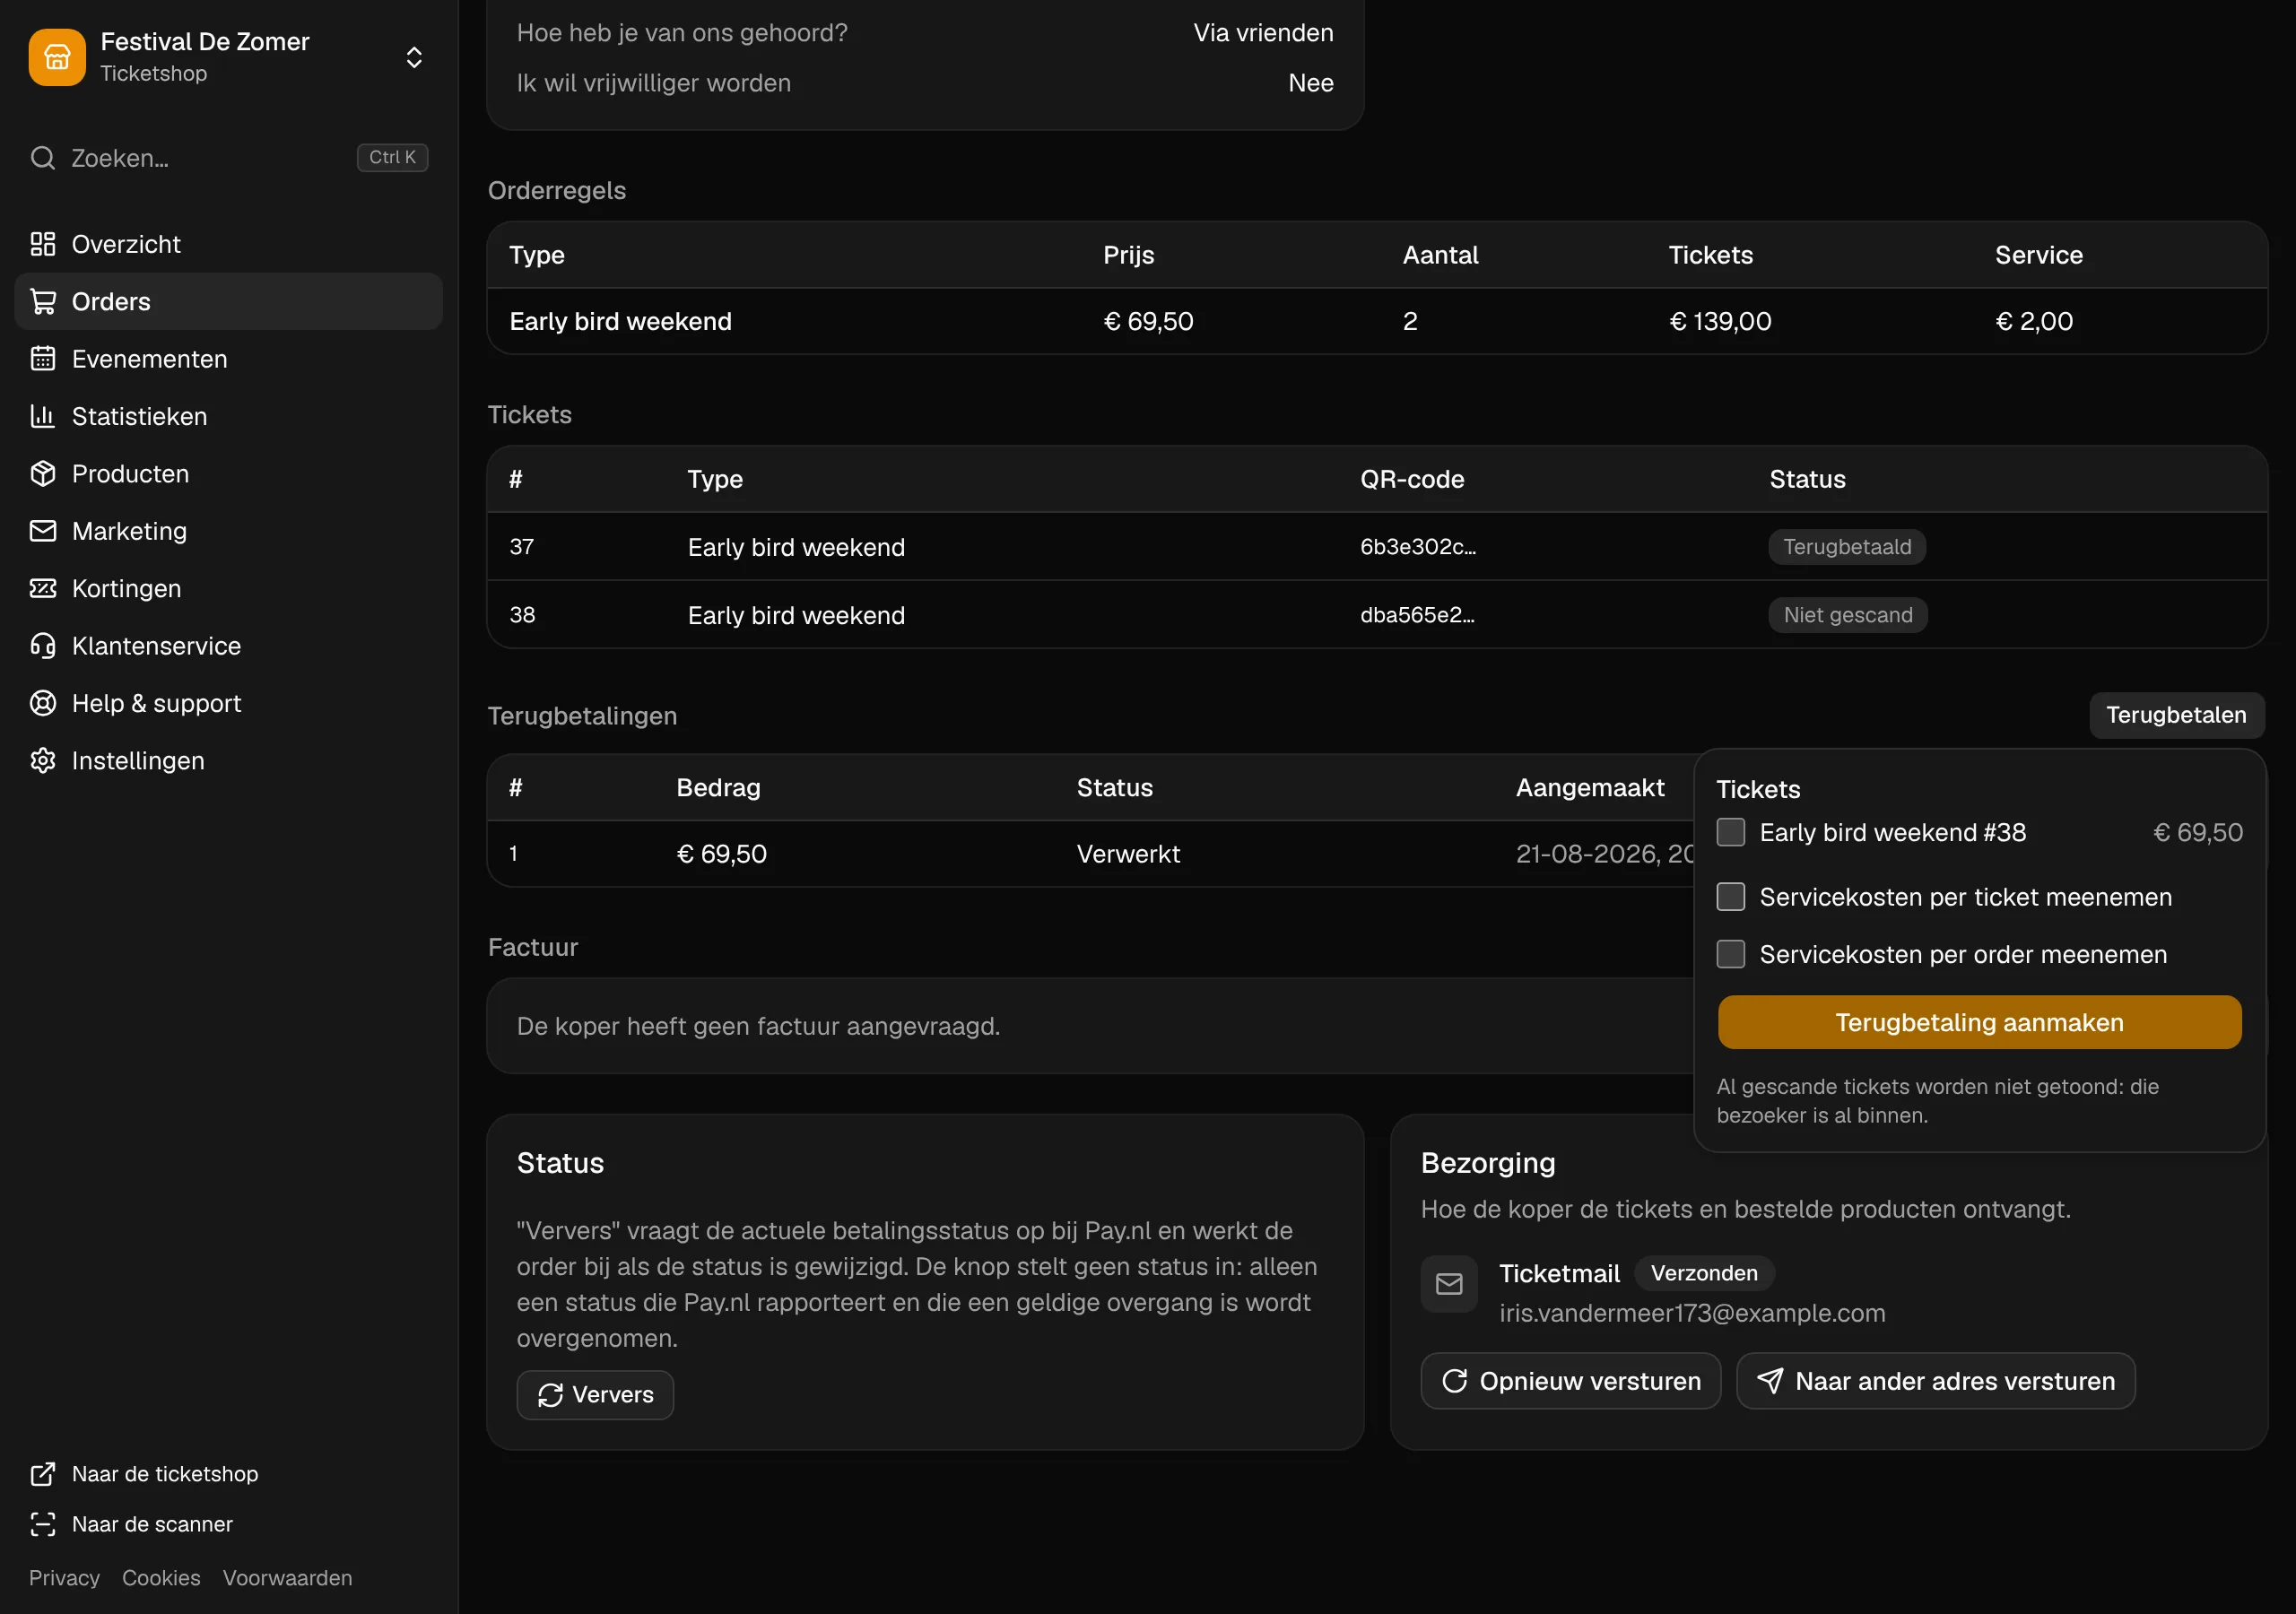This screenshot has height=1614, width=2296.
Task: Click the scanner frame icon
Action: pyautogui.click(x=43, y=1524)
